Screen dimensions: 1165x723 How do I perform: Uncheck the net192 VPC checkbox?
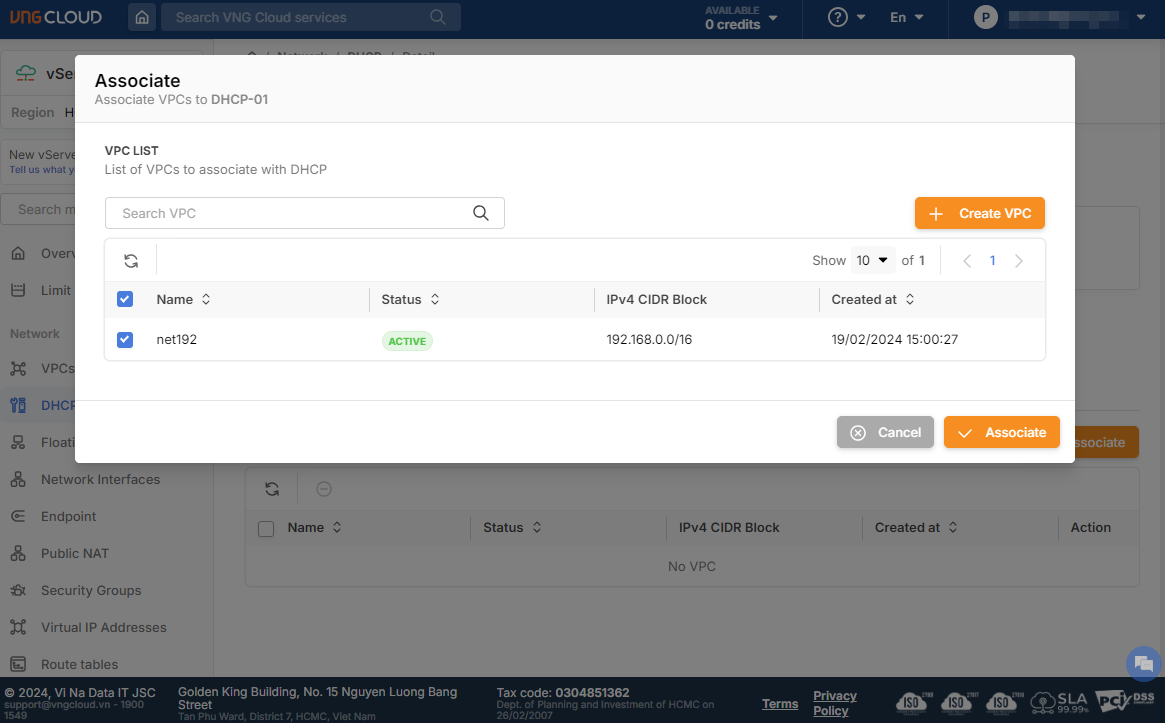[125, 340]
